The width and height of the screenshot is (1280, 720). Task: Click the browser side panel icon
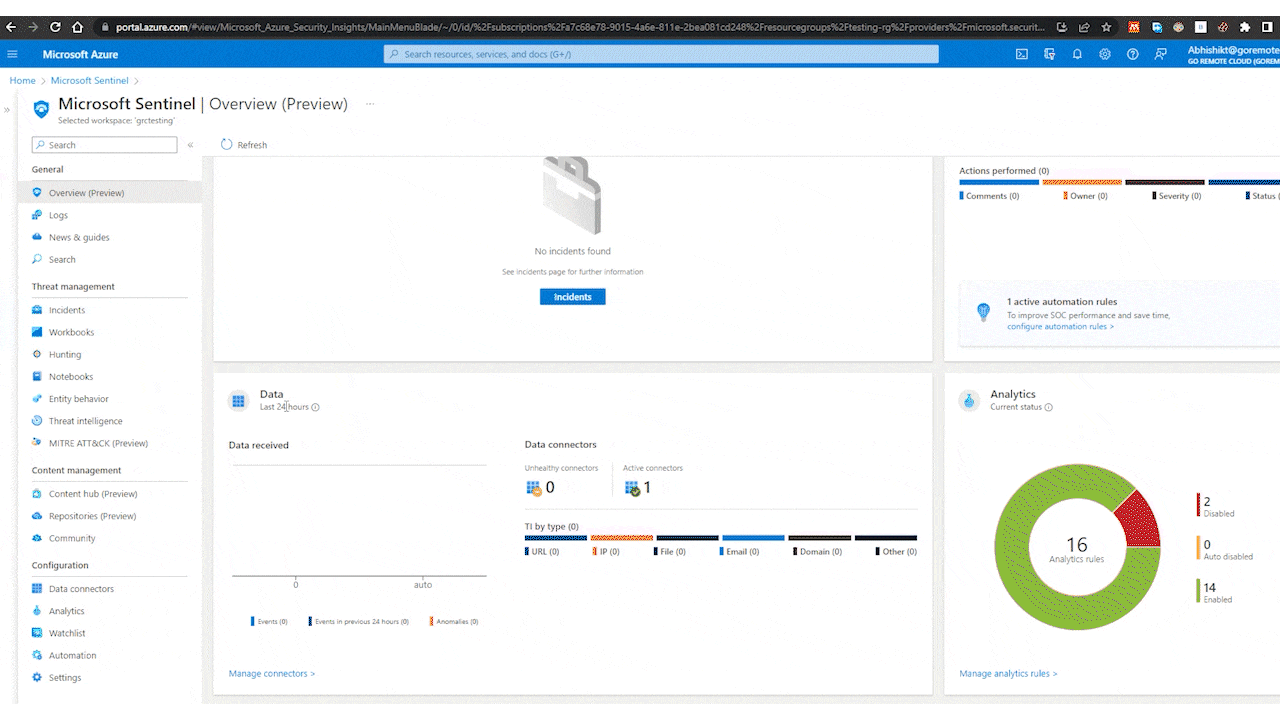1267,27
